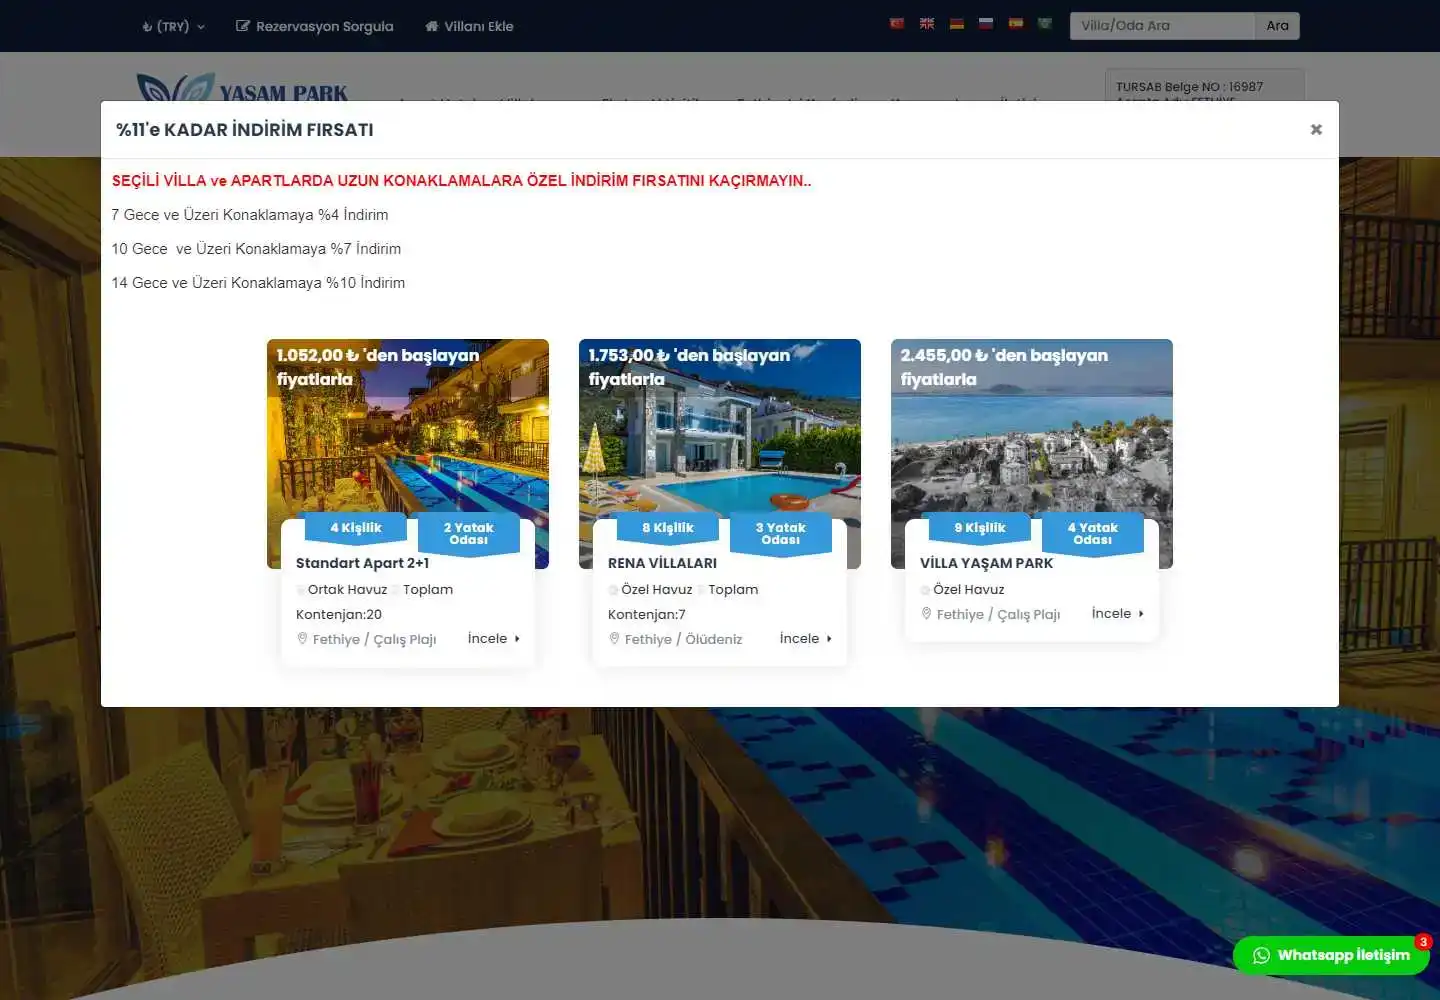The image size is (1440, 1000).
Task: Click 9 Kişilik badge on Villa Yaşam Park
Action: pyautogui.click(x=980, y=528)
